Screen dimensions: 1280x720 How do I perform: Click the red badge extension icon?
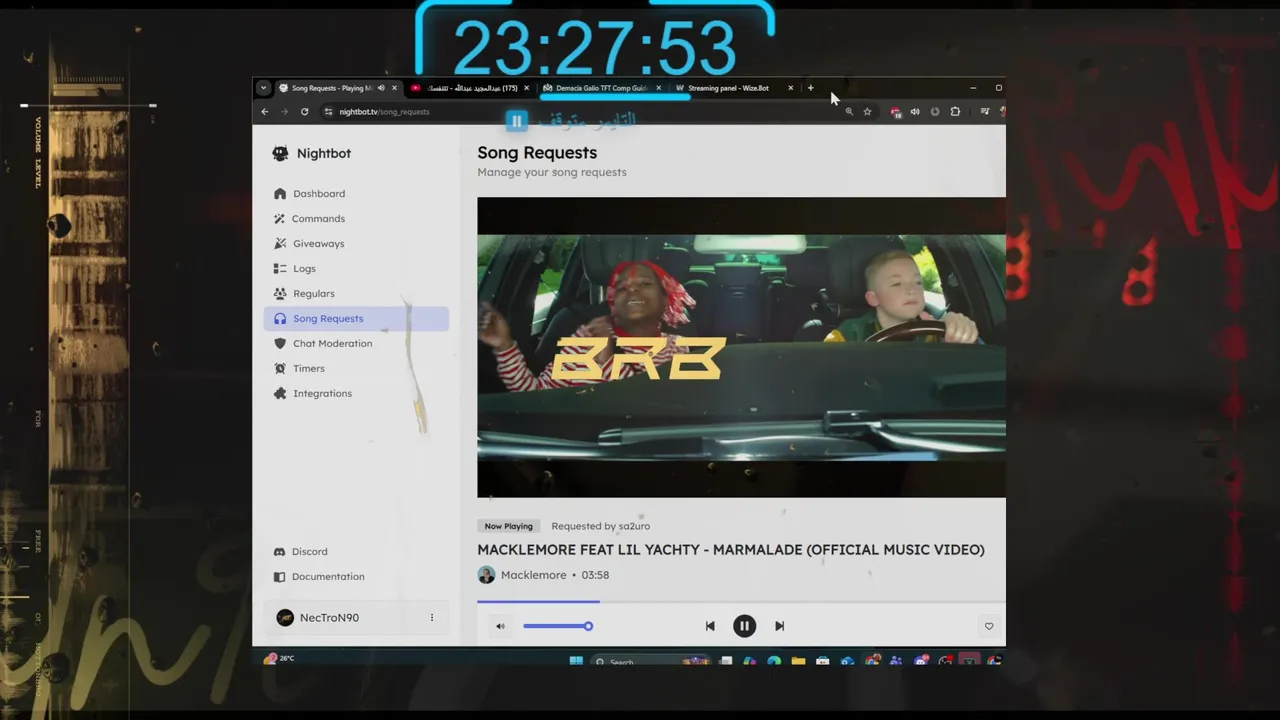pos(895,111)
